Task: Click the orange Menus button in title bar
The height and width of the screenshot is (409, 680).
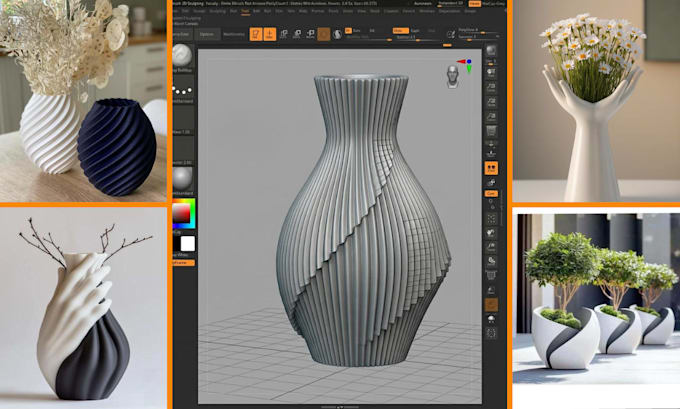Action: (x=474, y=3)
